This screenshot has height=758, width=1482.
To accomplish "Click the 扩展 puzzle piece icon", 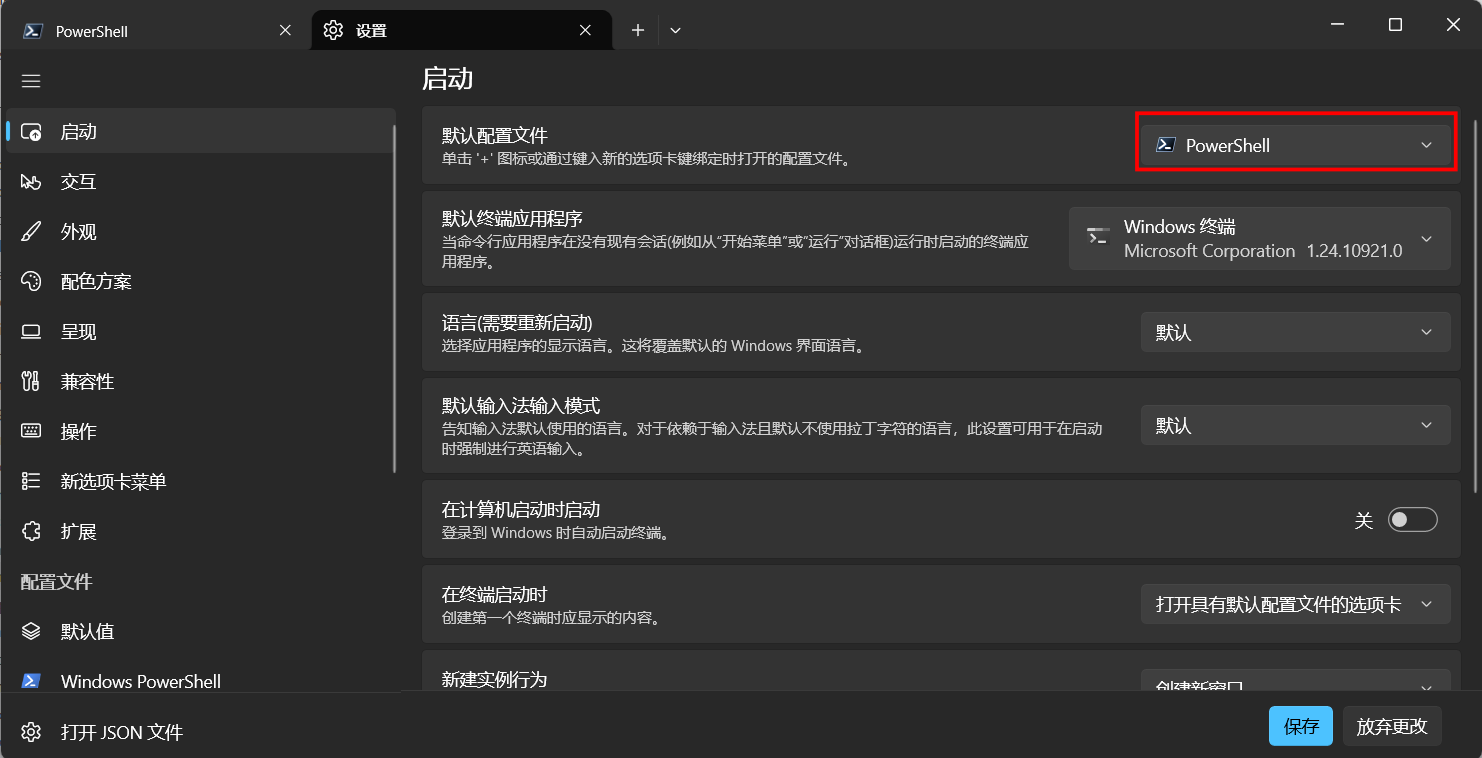I will point(31,532).
